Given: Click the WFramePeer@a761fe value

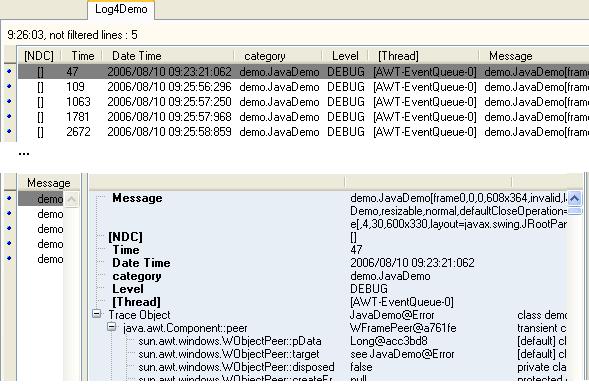Looking at the screenshot, I should tap(403, 328).
